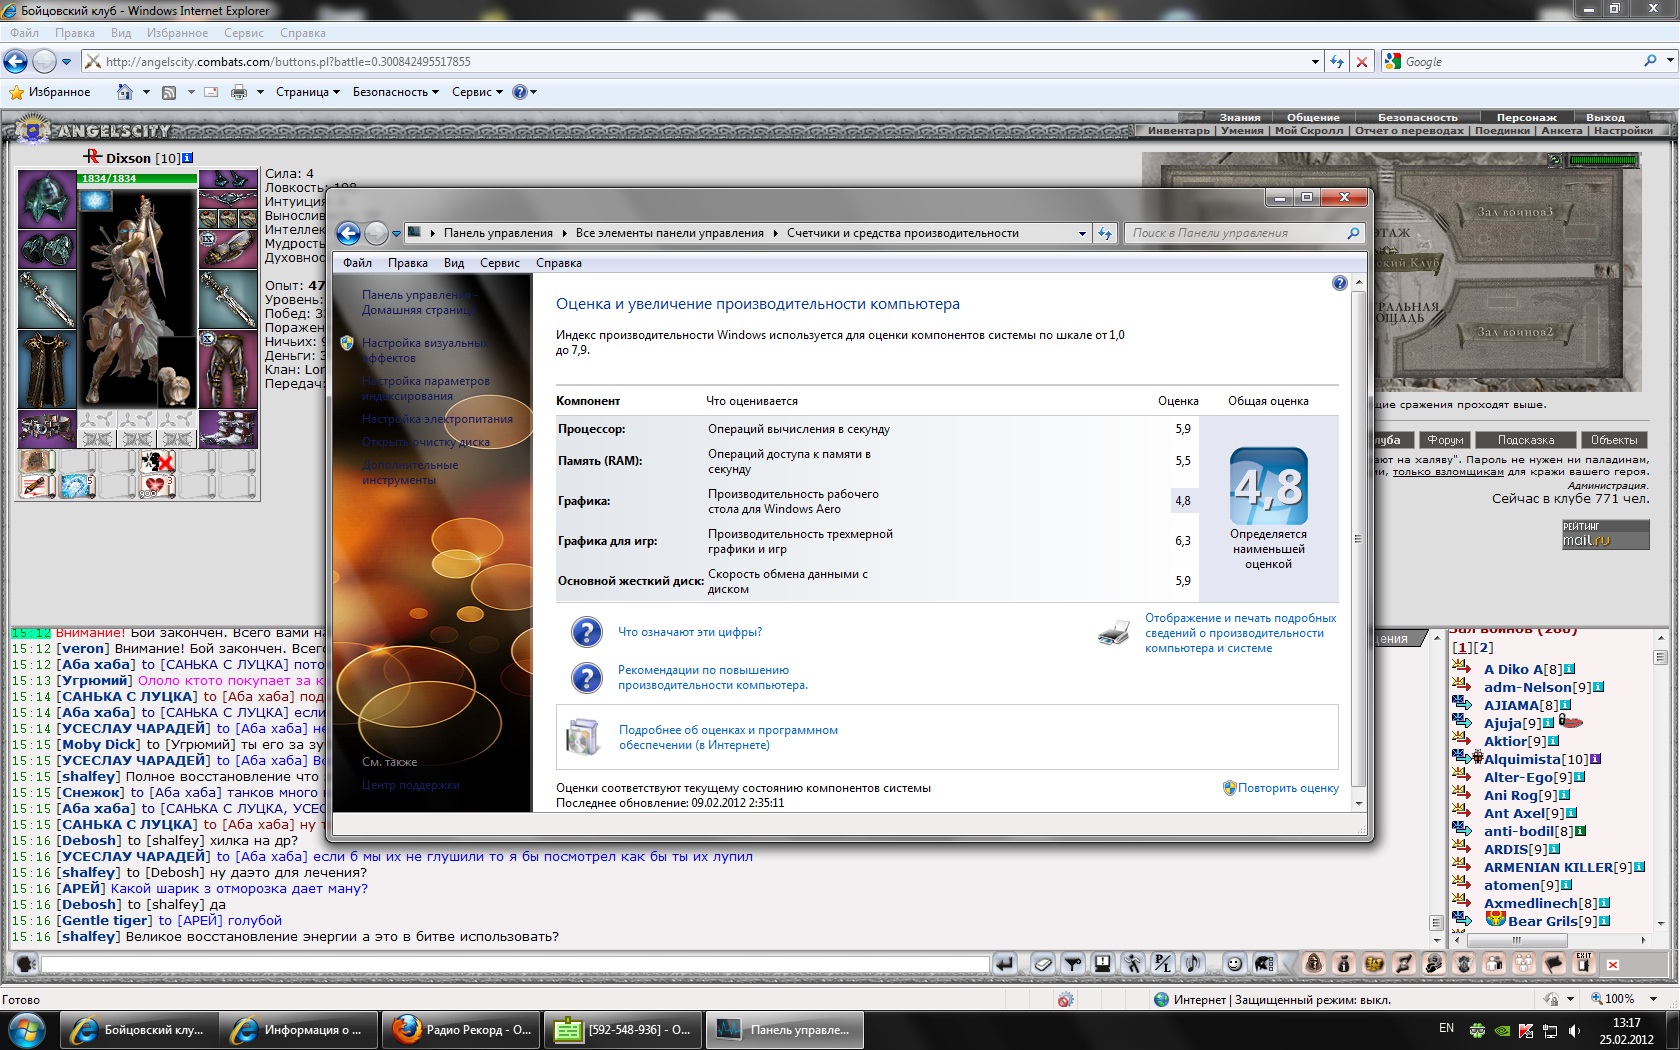The image size is (1680, 1050).
Task: Open the 'Вид' menu in Control Panel window
Action: tap(454, 263)
